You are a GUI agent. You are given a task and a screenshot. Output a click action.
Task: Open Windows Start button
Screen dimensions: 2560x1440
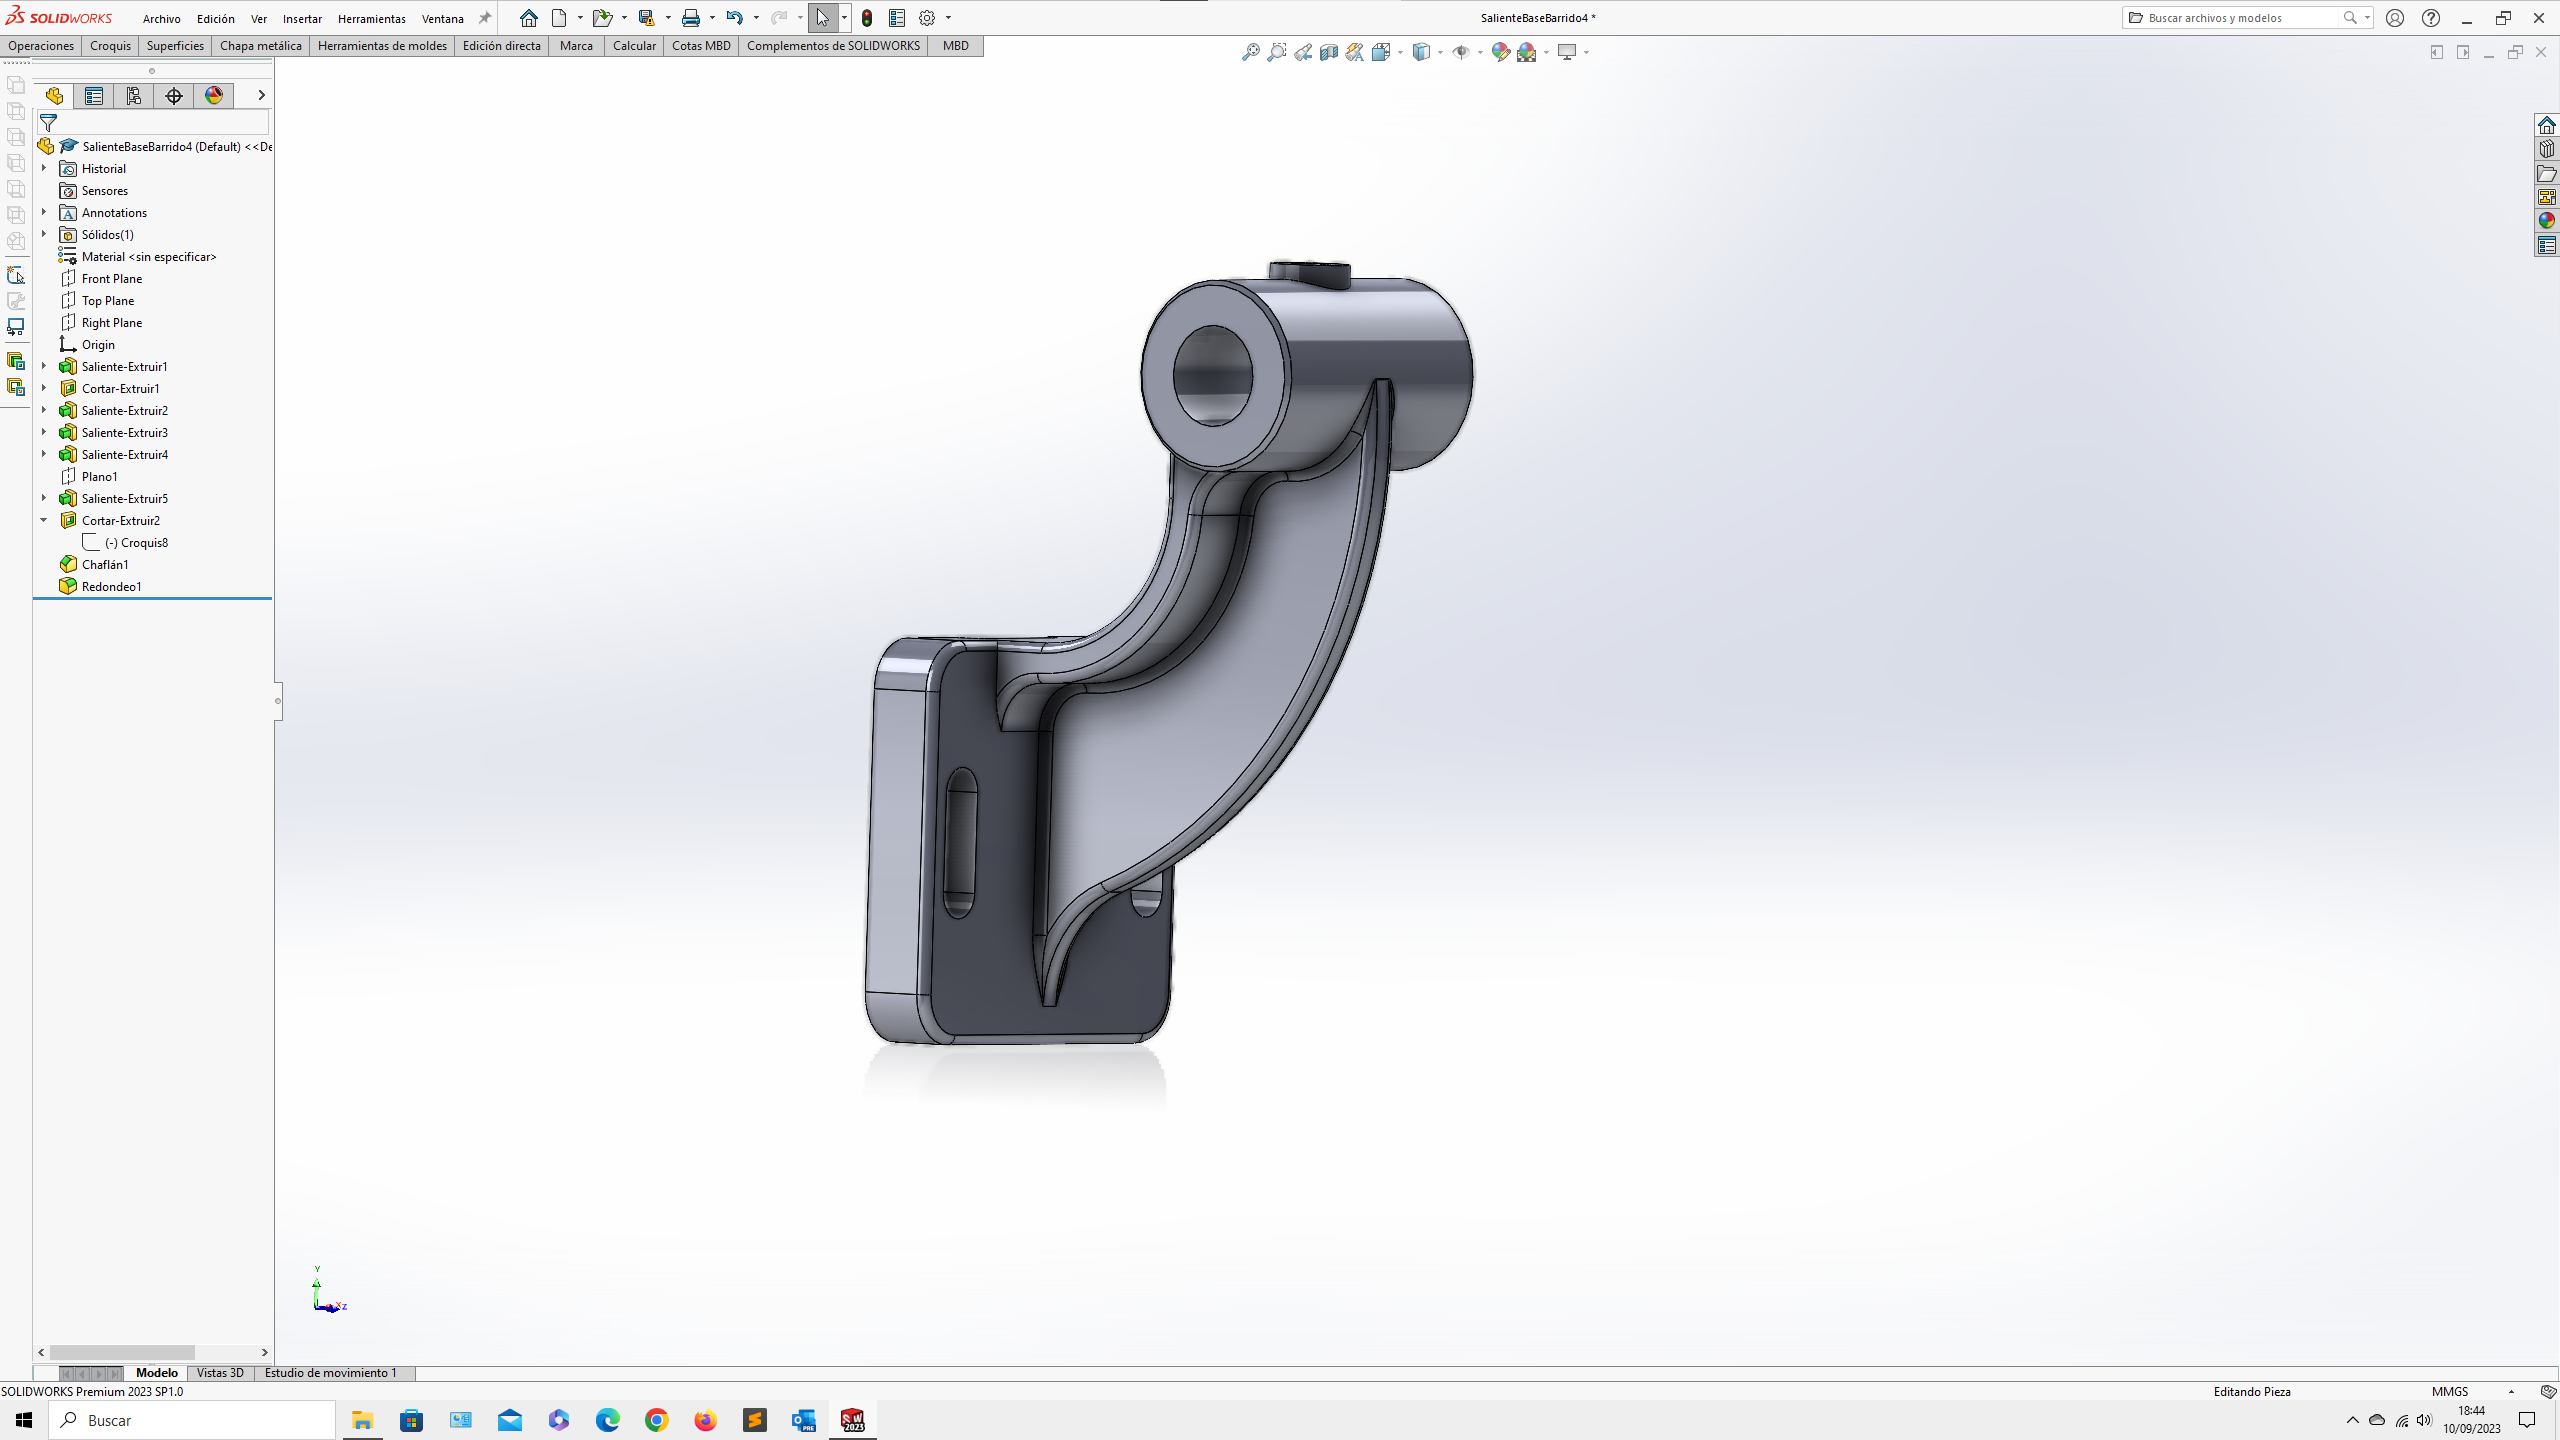tap(24, 1420)
